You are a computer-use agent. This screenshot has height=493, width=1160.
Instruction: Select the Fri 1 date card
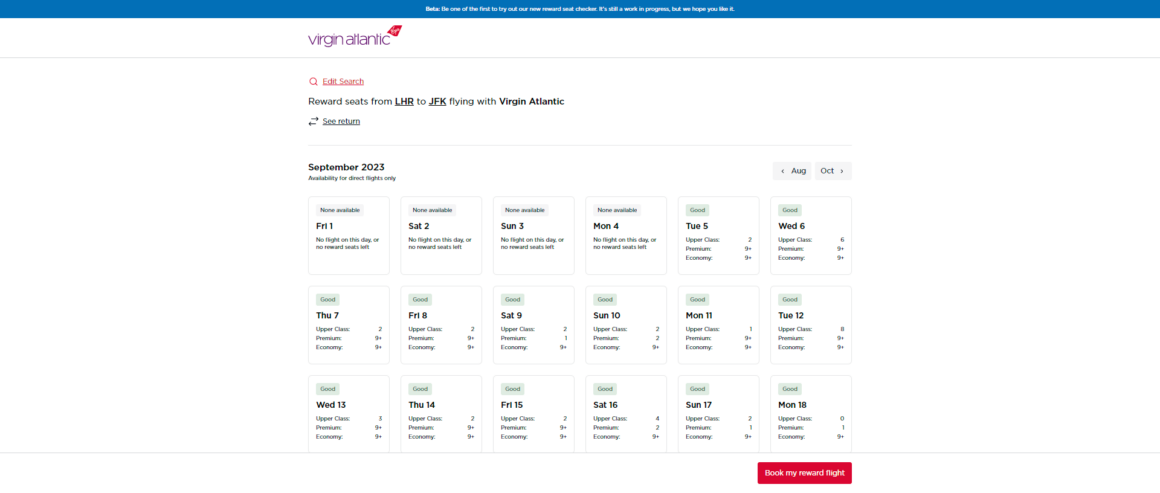(x=348, y=235)
